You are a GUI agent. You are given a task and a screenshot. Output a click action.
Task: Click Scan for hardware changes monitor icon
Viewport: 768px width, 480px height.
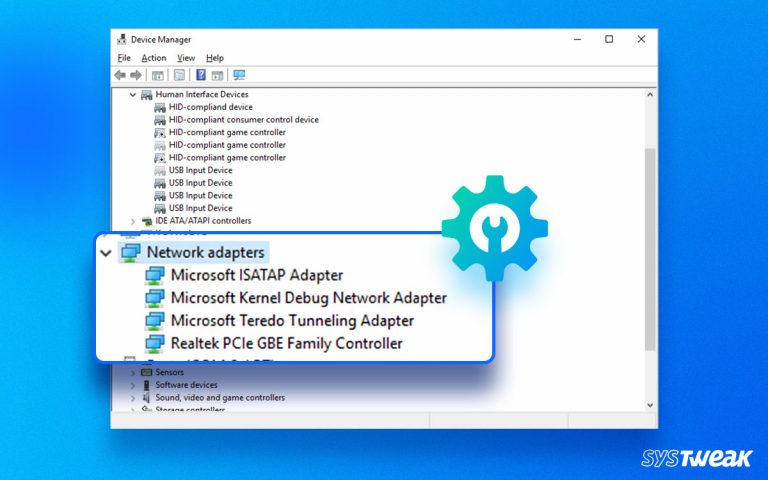[239, 74]
